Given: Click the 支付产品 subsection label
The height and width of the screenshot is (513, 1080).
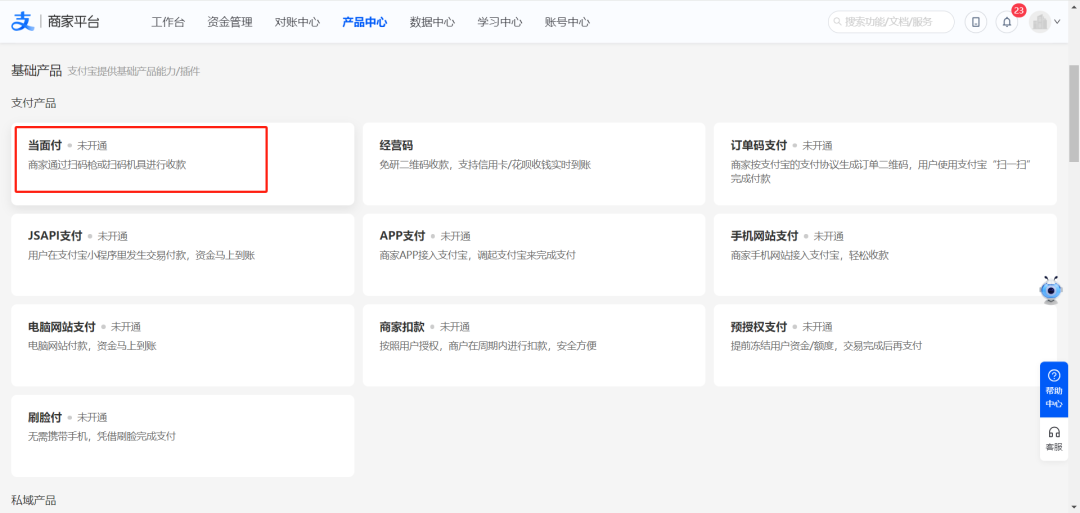Looking at the screenshot, I should point(34,103).
